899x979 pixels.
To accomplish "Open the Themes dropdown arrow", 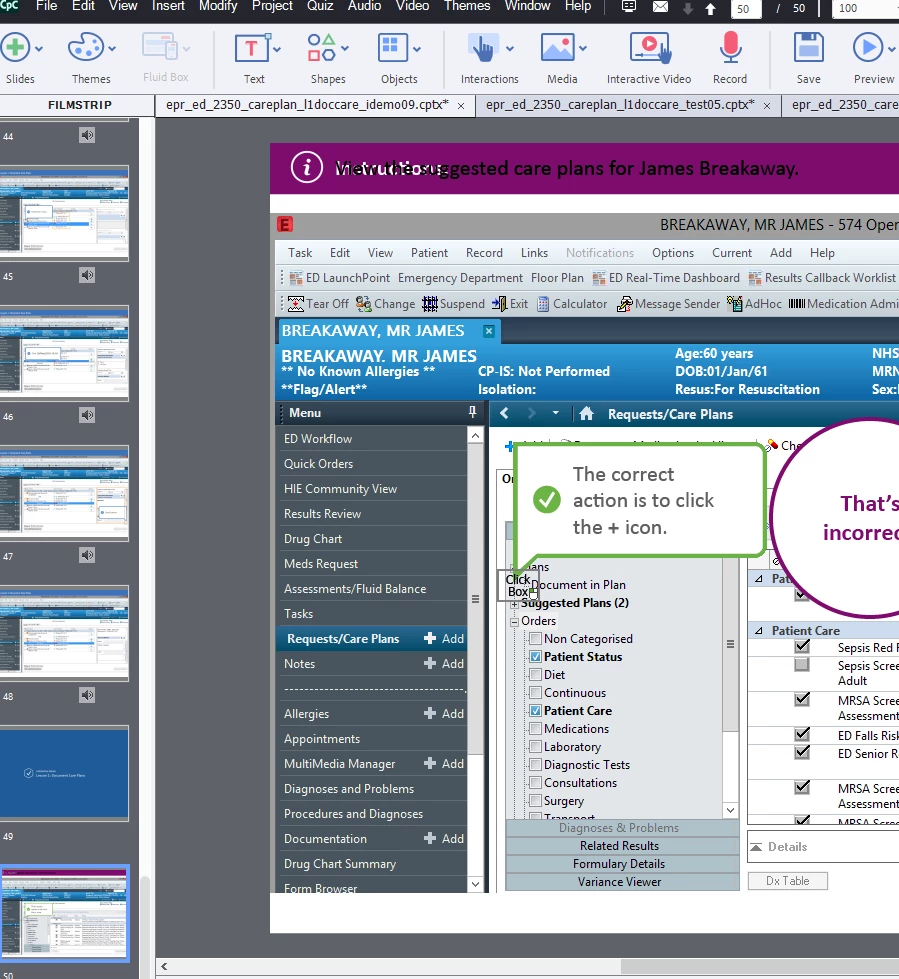I will [x=112, y=49].
